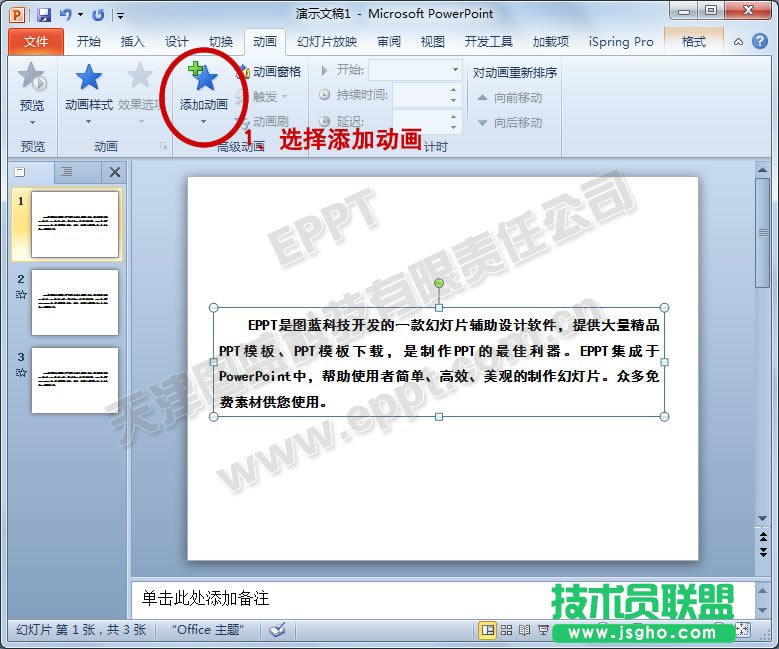The height and width of the screenshot is (649, 779).
Task: Click the bottom-center resize handle of text box
Action: pyautogui.click(x=439, y=417)
